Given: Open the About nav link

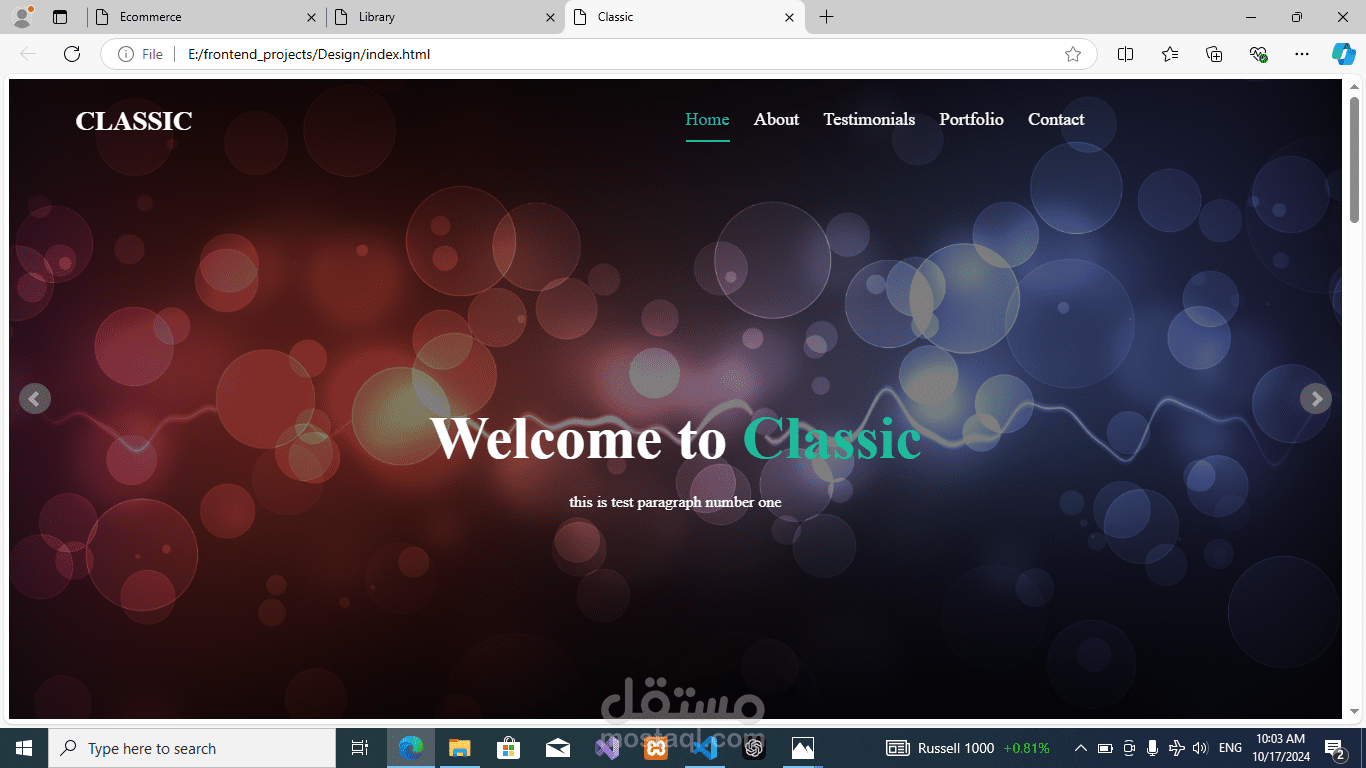Looking at the screenshot, I should pyautogui.click(x=776, y=120).
